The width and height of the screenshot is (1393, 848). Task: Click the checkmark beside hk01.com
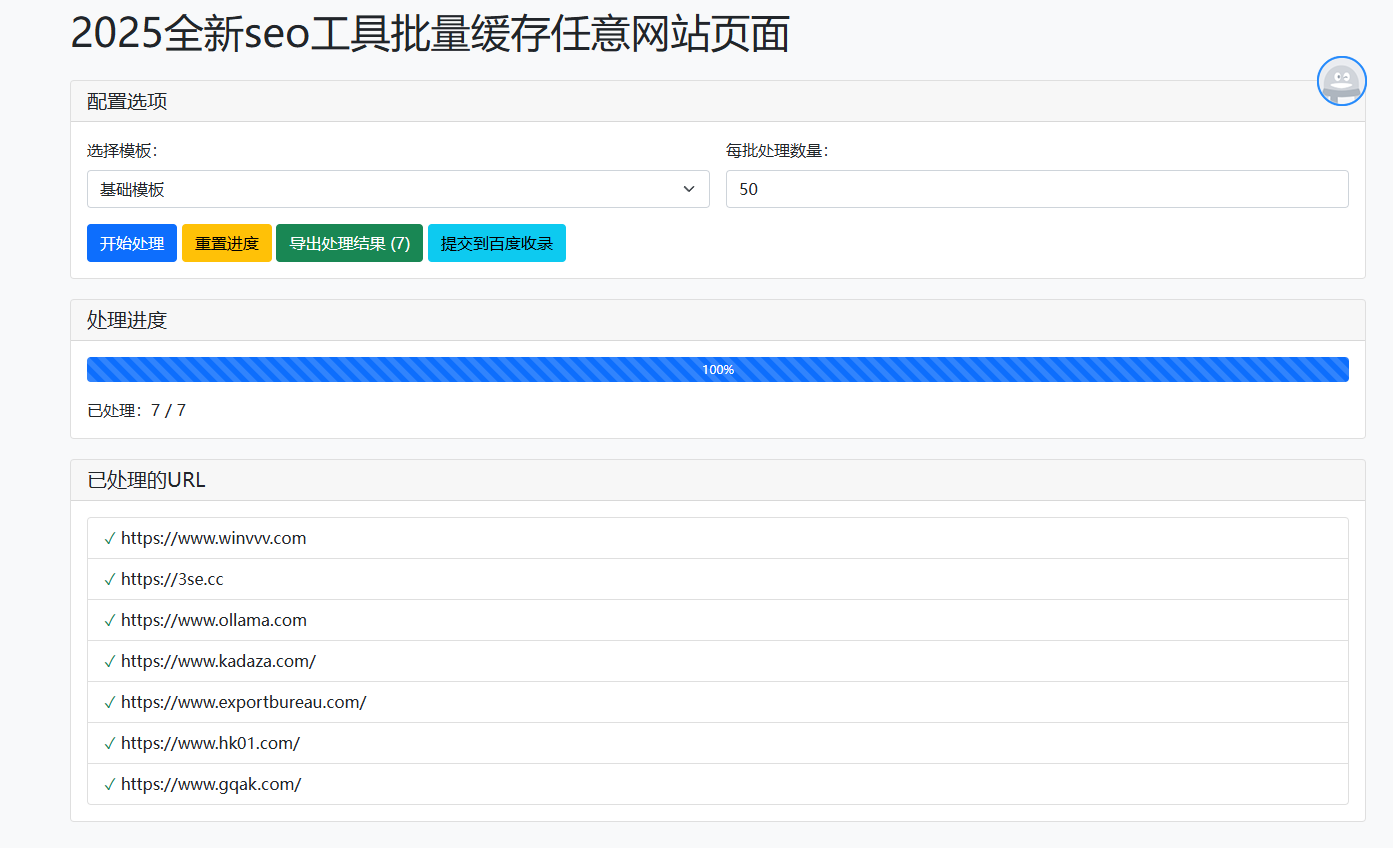pyautogui.click(x=109, y=742)
